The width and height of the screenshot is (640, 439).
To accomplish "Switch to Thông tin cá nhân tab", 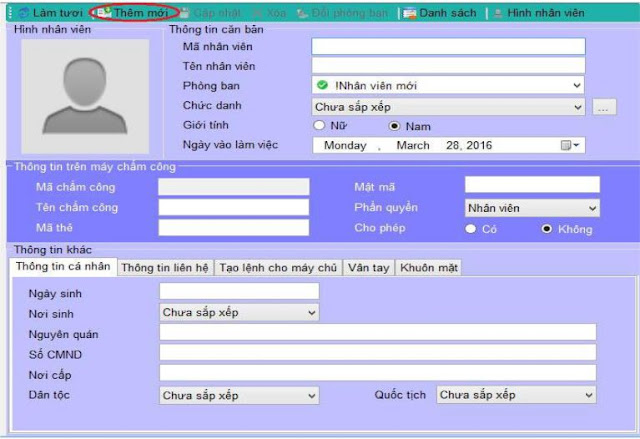I will point(63,266).
